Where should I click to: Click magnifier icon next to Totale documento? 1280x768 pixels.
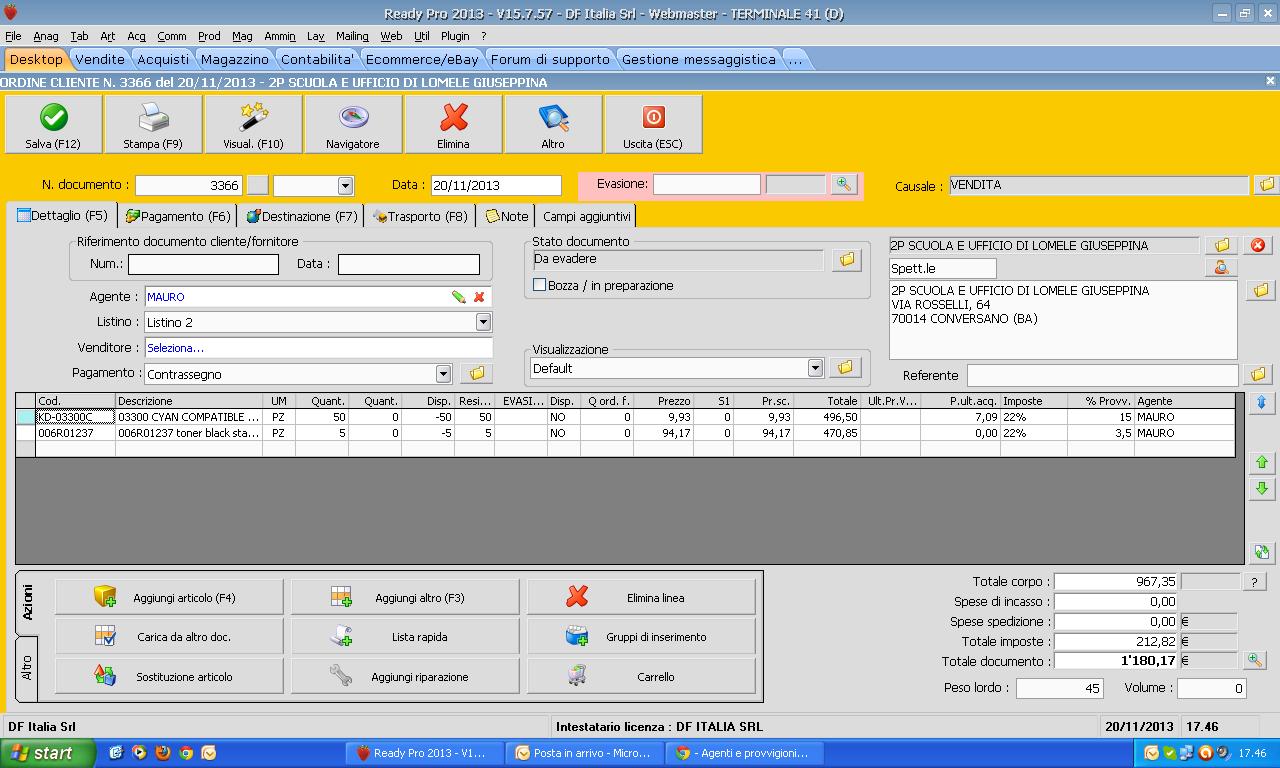coord(1254,660)
